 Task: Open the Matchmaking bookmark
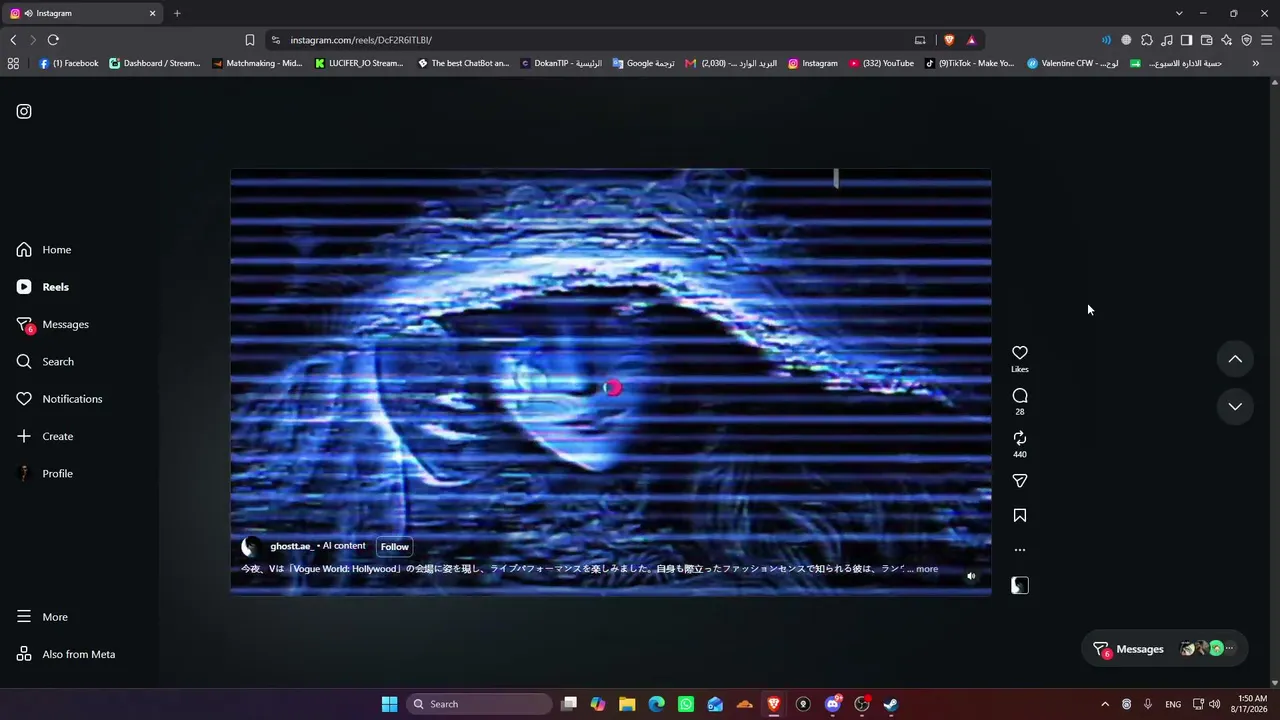[x=257, y=63]
